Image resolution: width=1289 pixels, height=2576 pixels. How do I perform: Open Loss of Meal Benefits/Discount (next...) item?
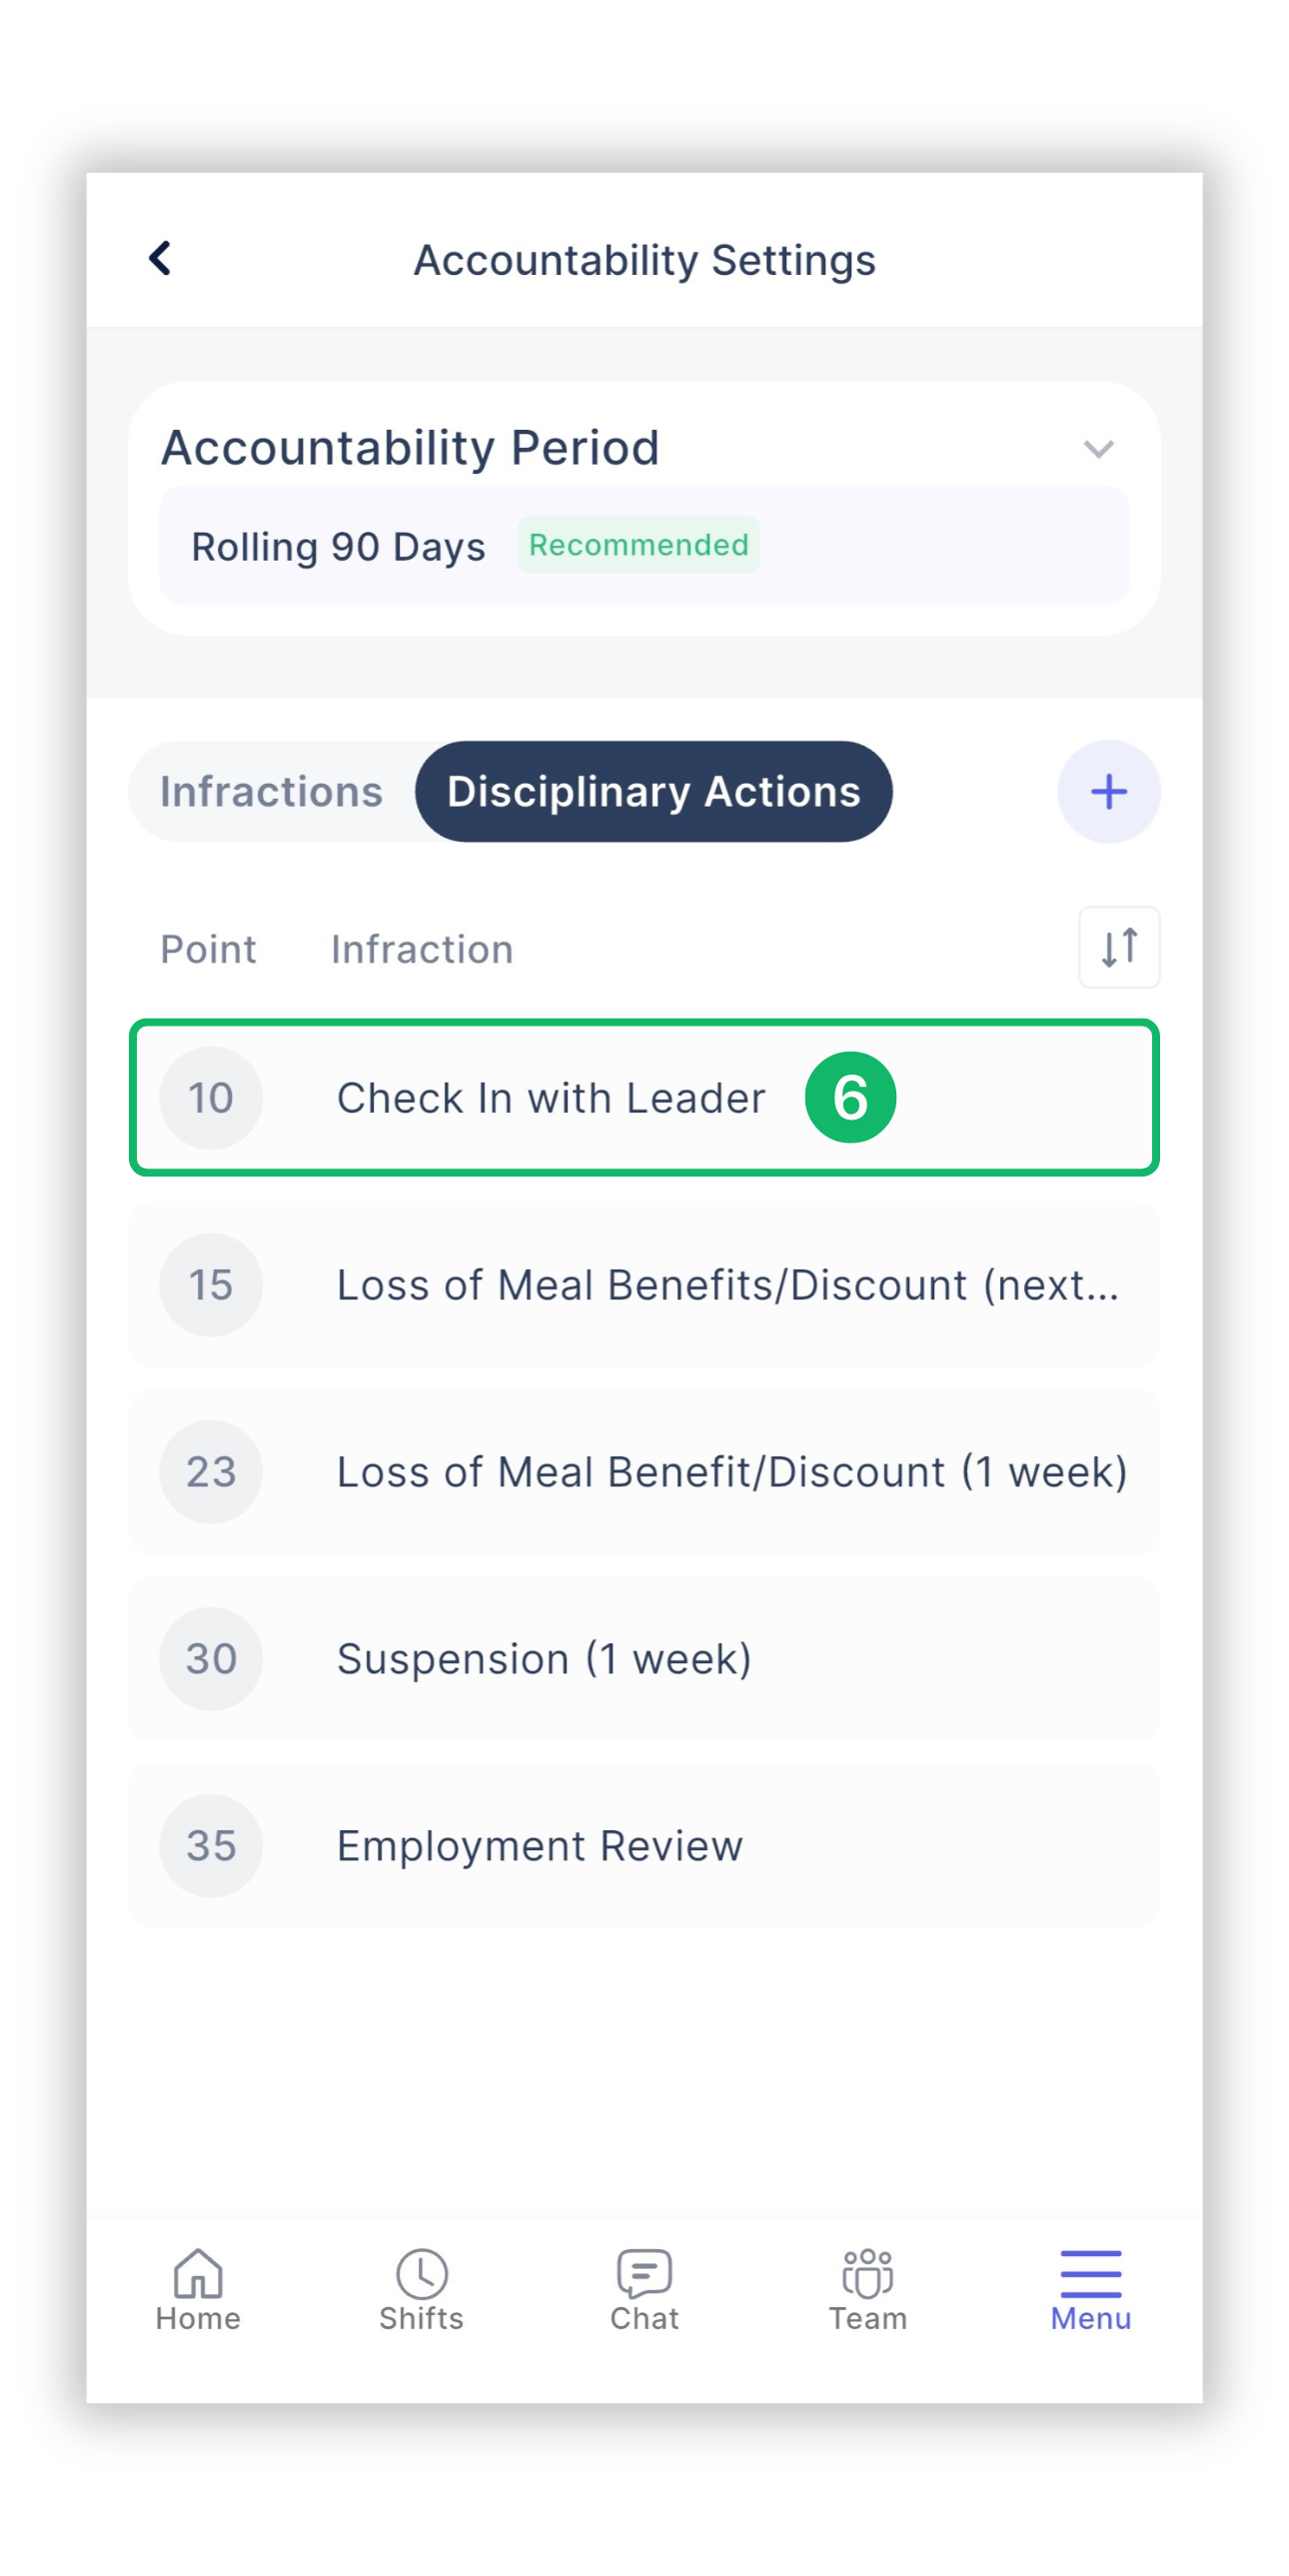pyautogui.click(x=644, y=1284)
